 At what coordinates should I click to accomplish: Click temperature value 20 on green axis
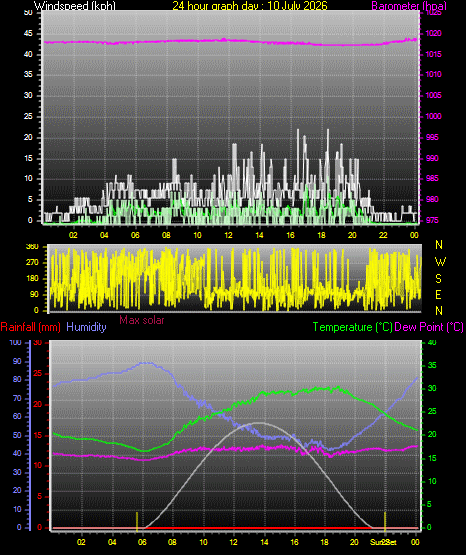pyautogui.click(x=432, y=435)
